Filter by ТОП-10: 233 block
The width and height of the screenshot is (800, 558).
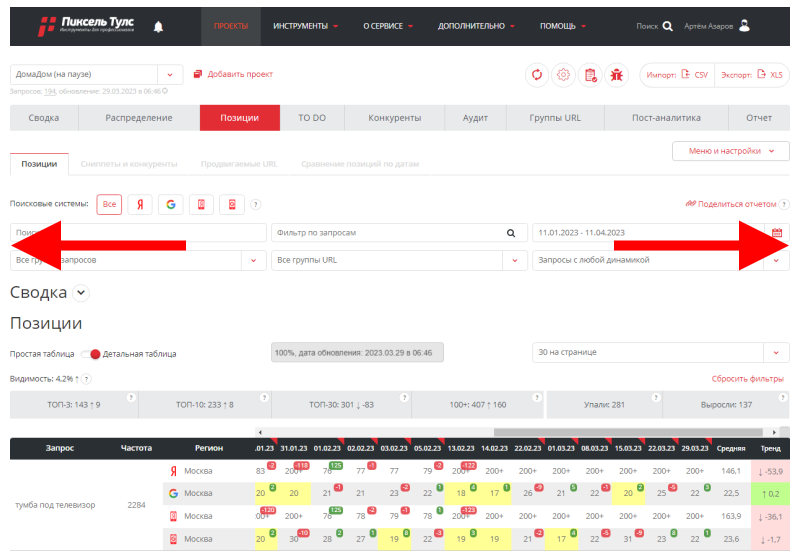pyautogui.click(x=205, y=405)
